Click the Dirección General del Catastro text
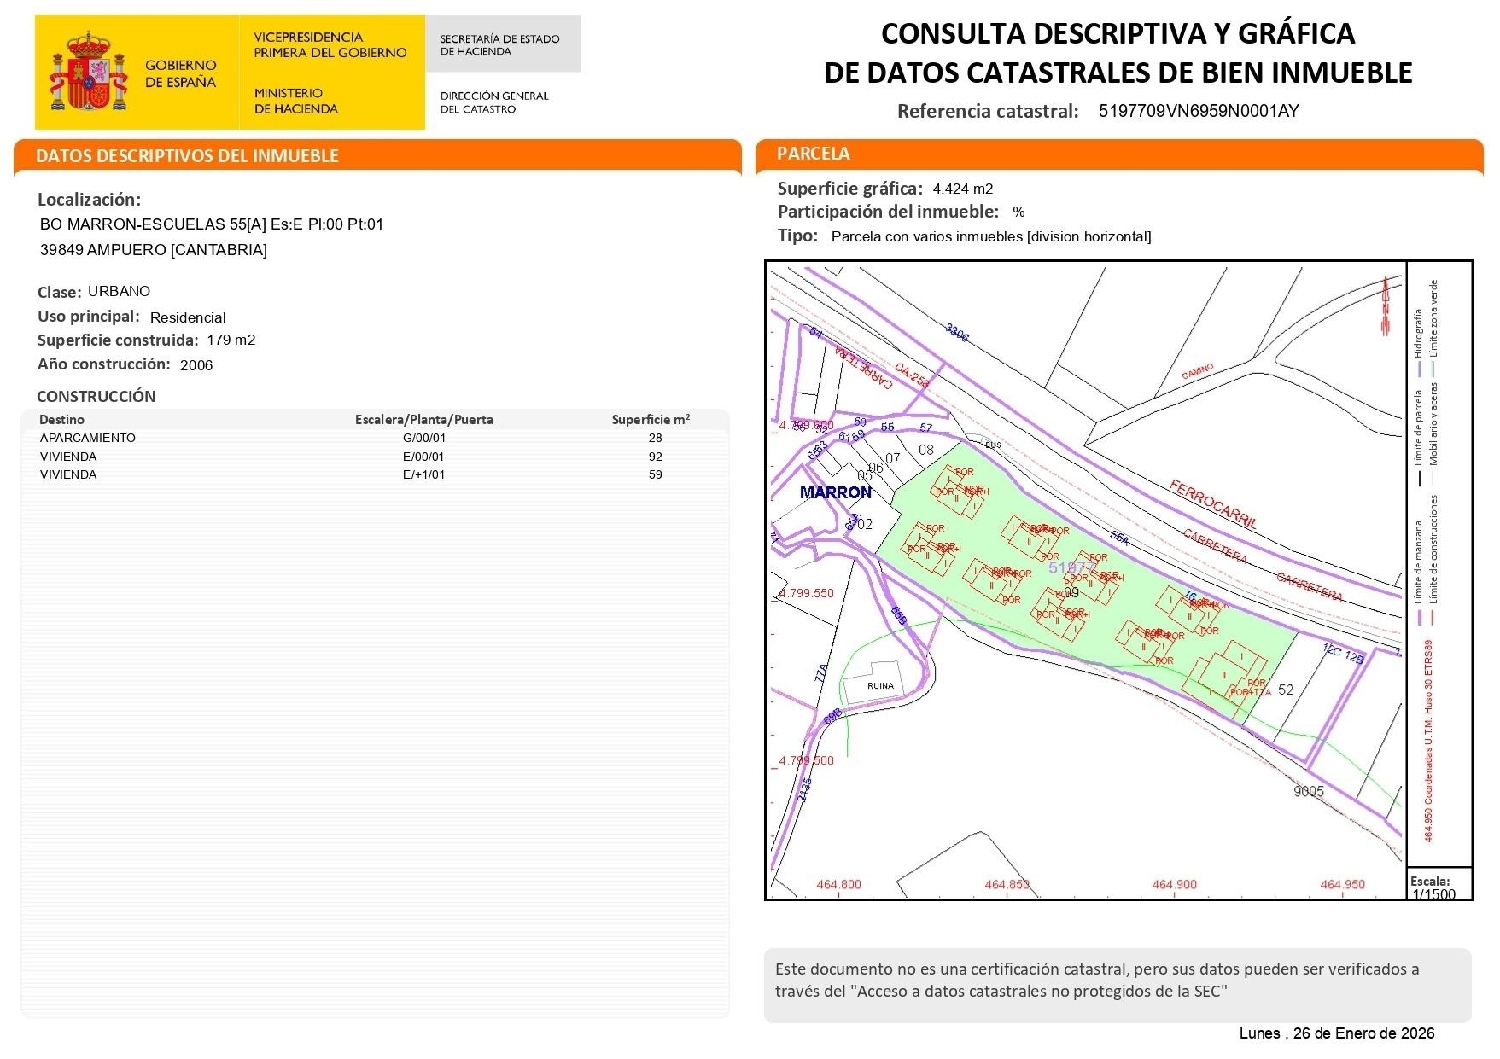 click(x=494, y=102)
